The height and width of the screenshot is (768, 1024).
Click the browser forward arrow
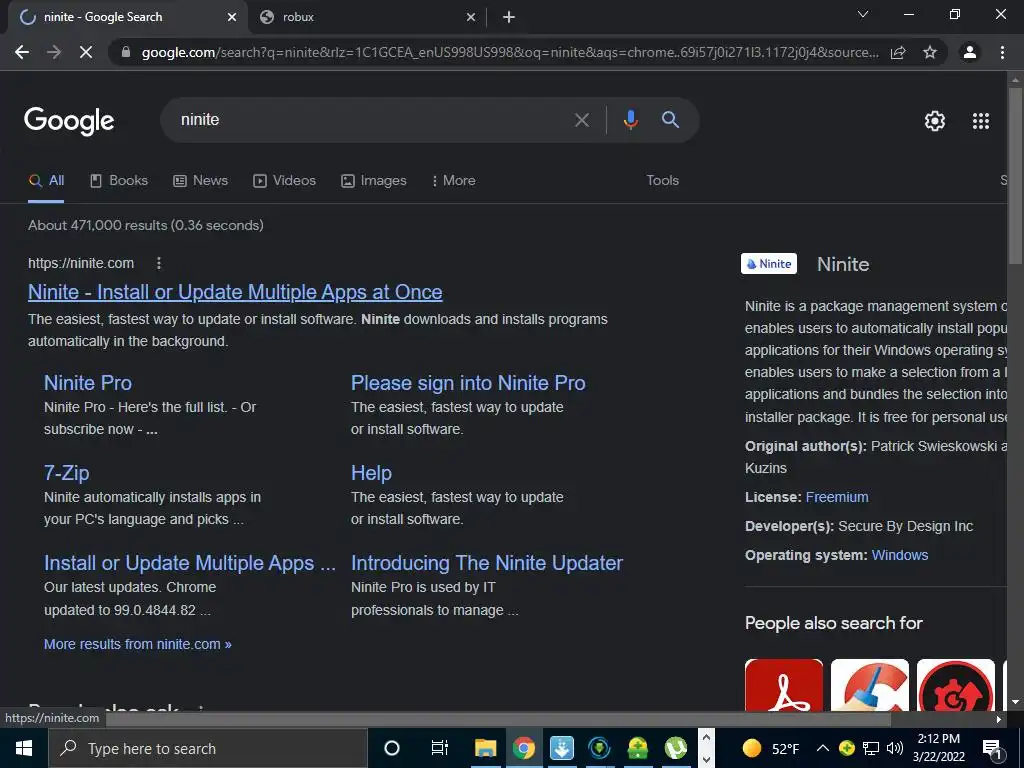54,52
